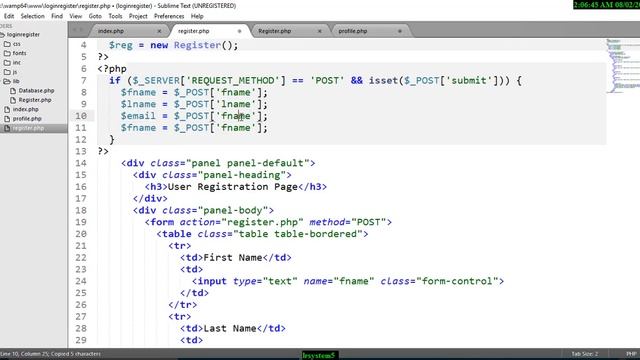This screenshot has height=360, width=640.
Task: Click the isset keyword on line 7
Action: [383, 80]
